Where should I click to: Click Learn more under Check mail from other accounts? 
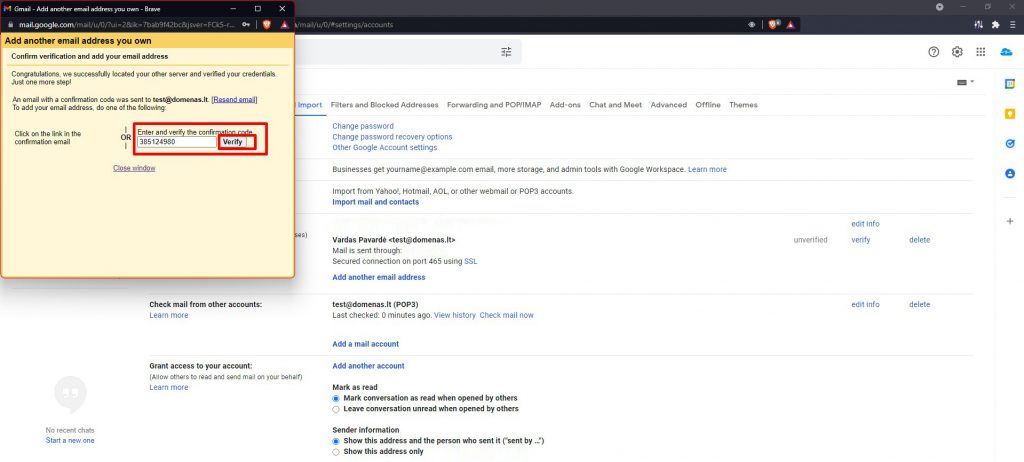168,315
